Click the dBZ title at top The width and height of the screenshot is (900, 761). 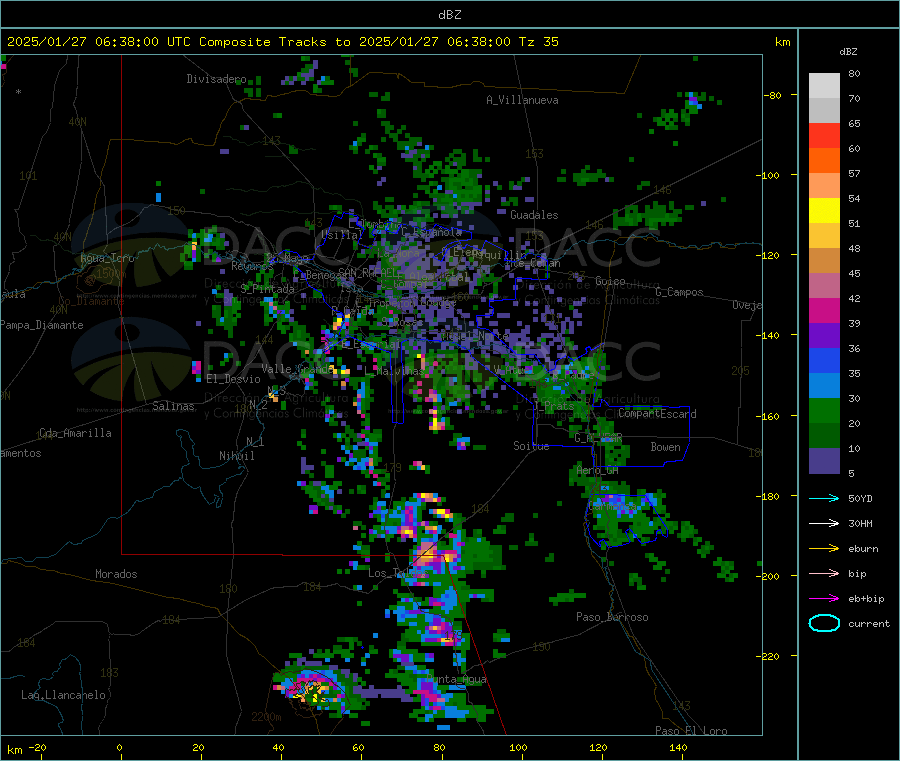click(449, 14)
